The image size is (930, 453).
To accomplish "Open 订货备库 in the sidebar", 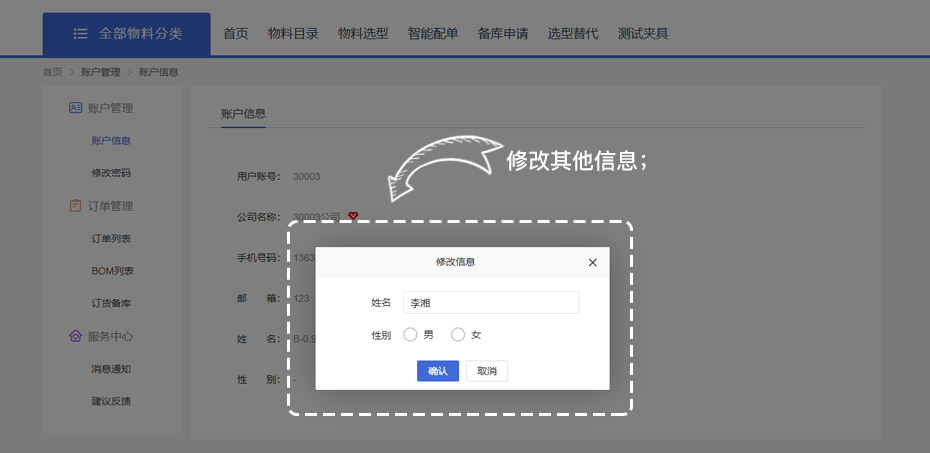I will pyautogui.click(x=111, y=304).
